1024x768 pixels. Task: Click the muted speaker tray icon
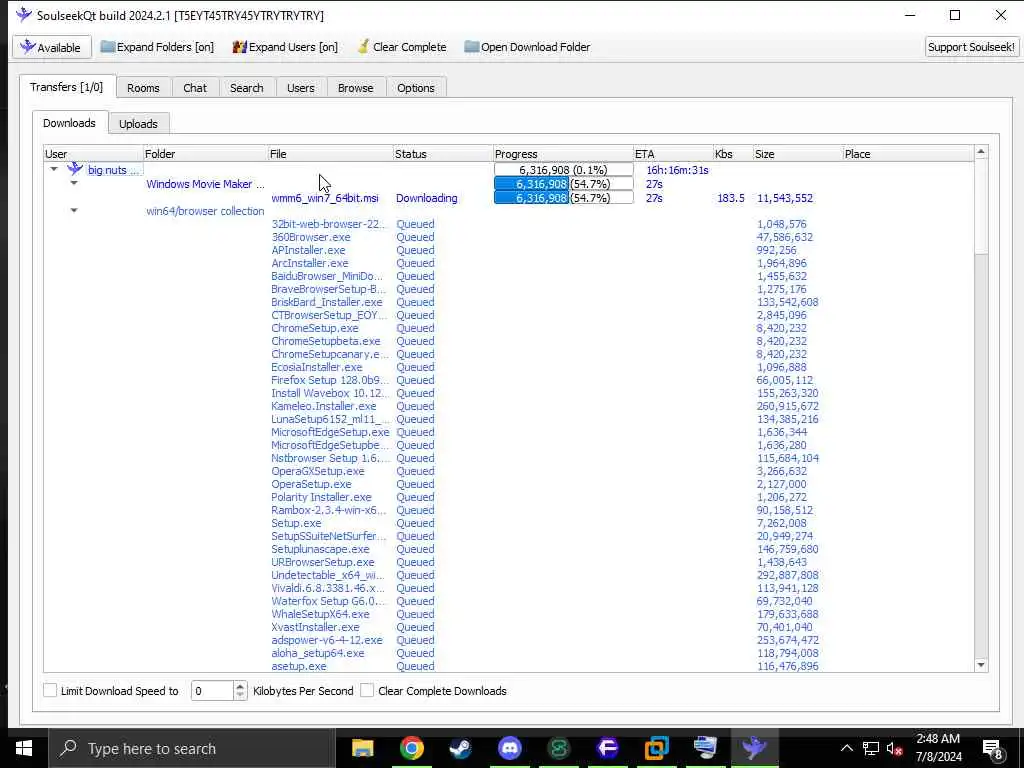click(x=895, y=749)
